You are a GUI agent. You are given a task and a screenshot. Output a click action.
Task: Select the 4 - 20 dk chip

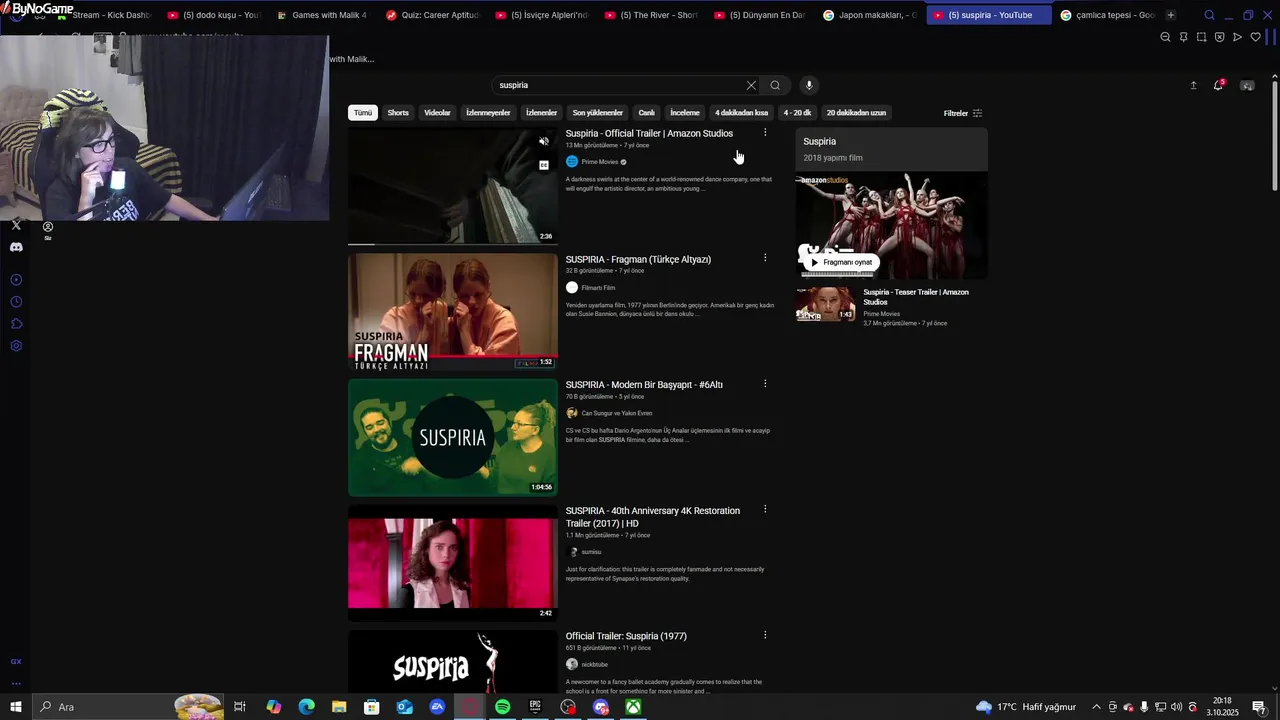point(797,113)
